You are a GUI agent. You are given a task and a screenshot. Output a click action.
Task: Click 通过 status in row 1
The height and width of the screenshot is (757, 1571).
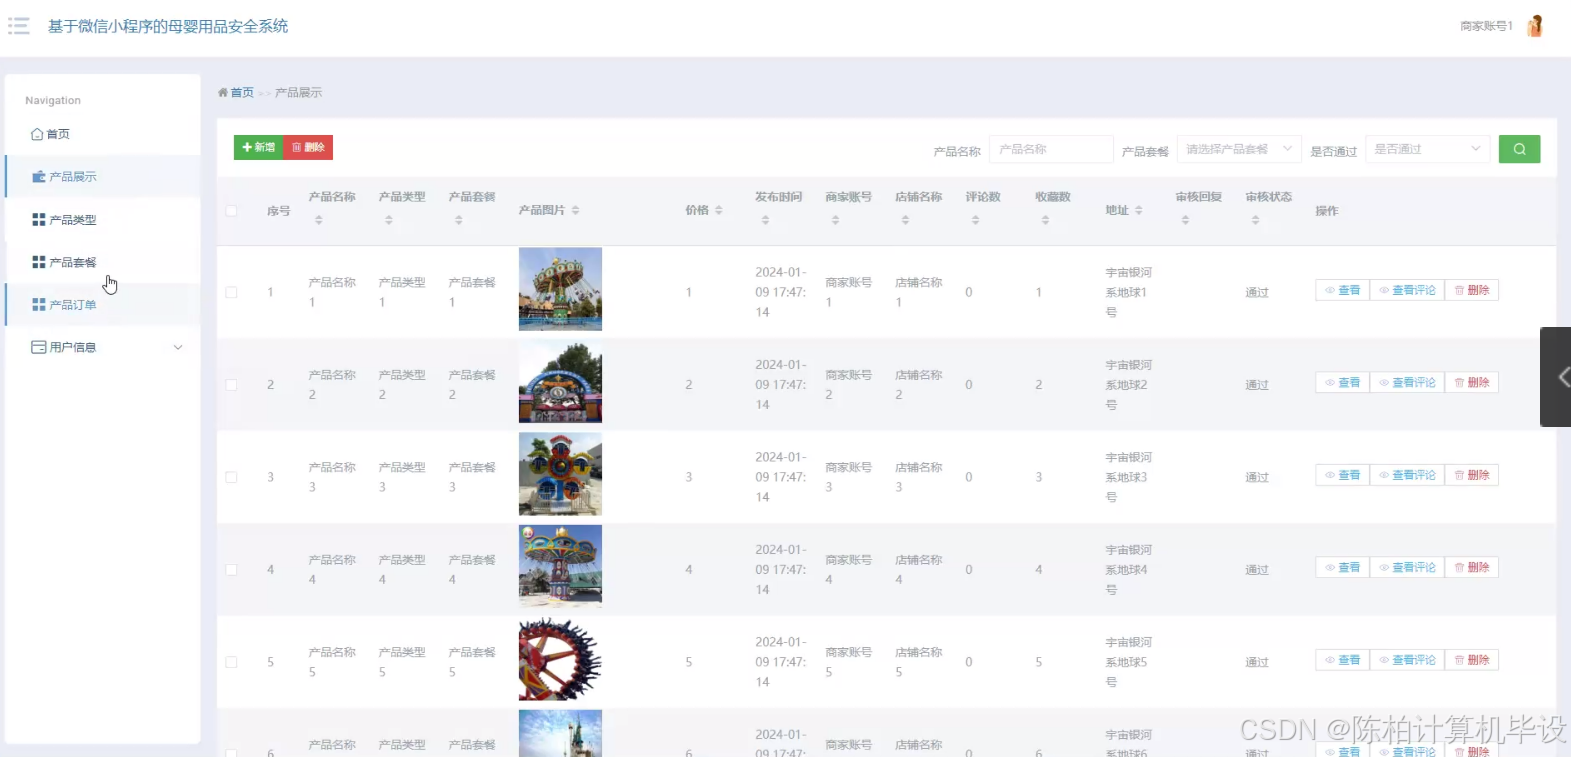(1257, 292)
